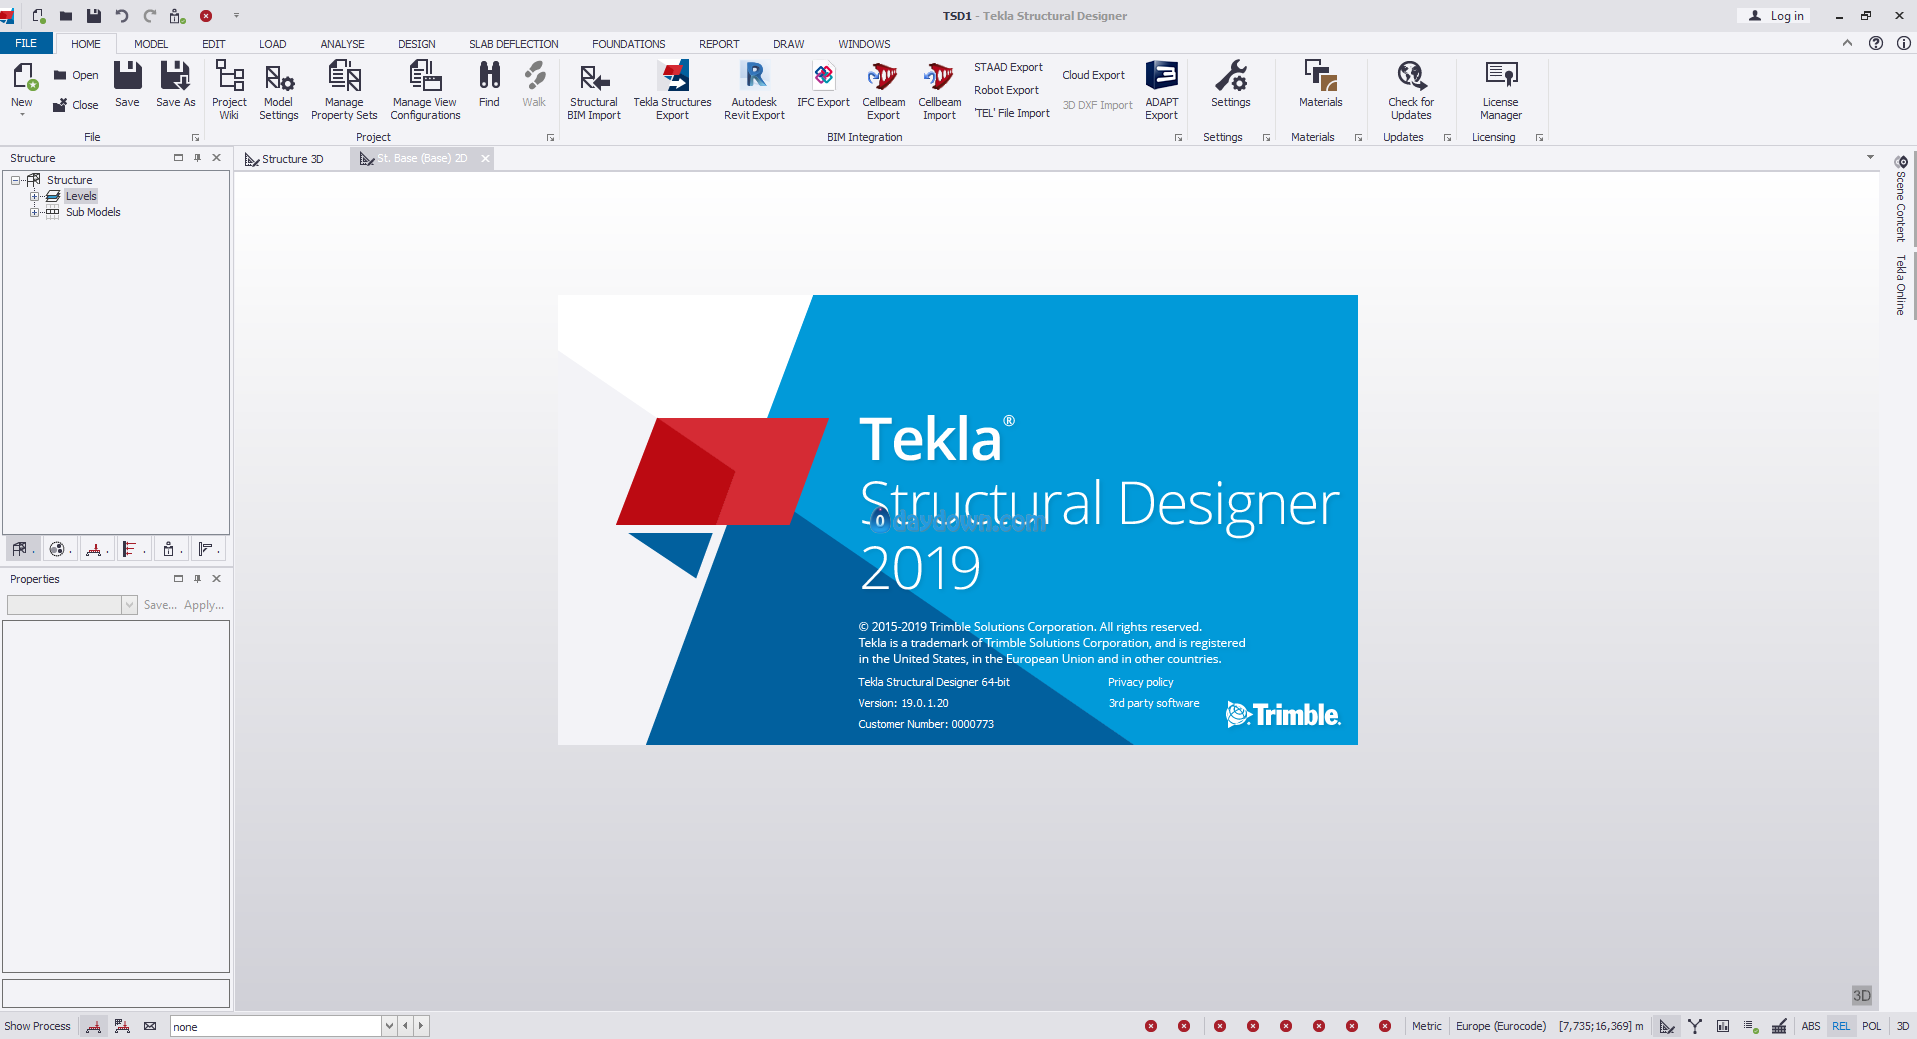Toggle POL coordinate mode
Image resolution: width=1917 pixels, height=1039 pixels.
click(1872, 1026)
